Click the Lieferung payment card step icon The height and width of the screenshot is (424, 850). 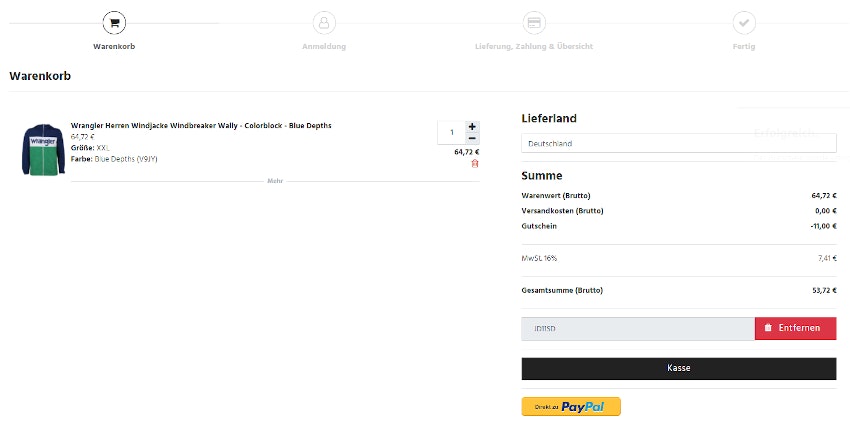(534, 23)
